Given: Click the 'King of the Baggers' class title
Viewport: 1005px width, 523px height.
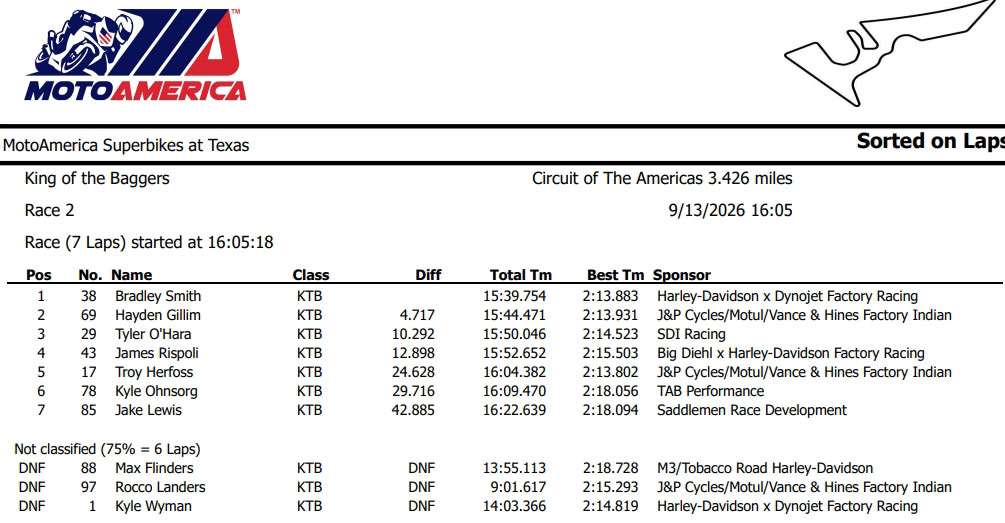Looking at the screenshot, I should coord(97,178).
